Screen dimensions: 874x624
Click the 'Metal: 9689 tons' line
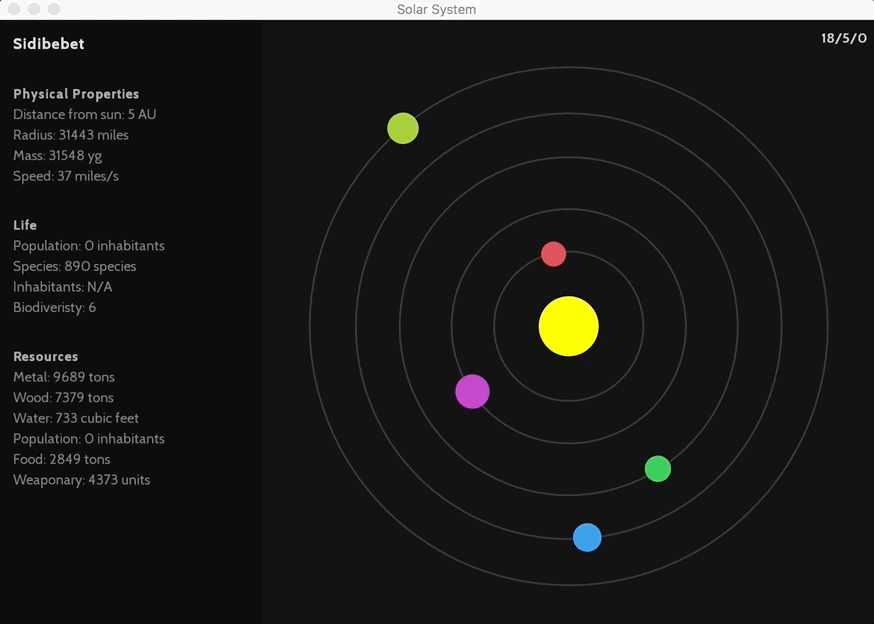click(x=64, y=378)
